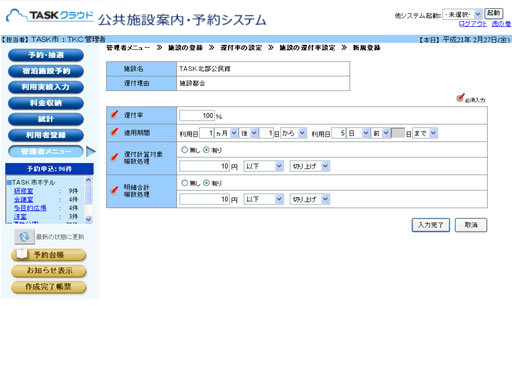The image size is (512, 384).
Task: Open the 他システム起動 selection dropdown
Action: (x=462, y=14)
